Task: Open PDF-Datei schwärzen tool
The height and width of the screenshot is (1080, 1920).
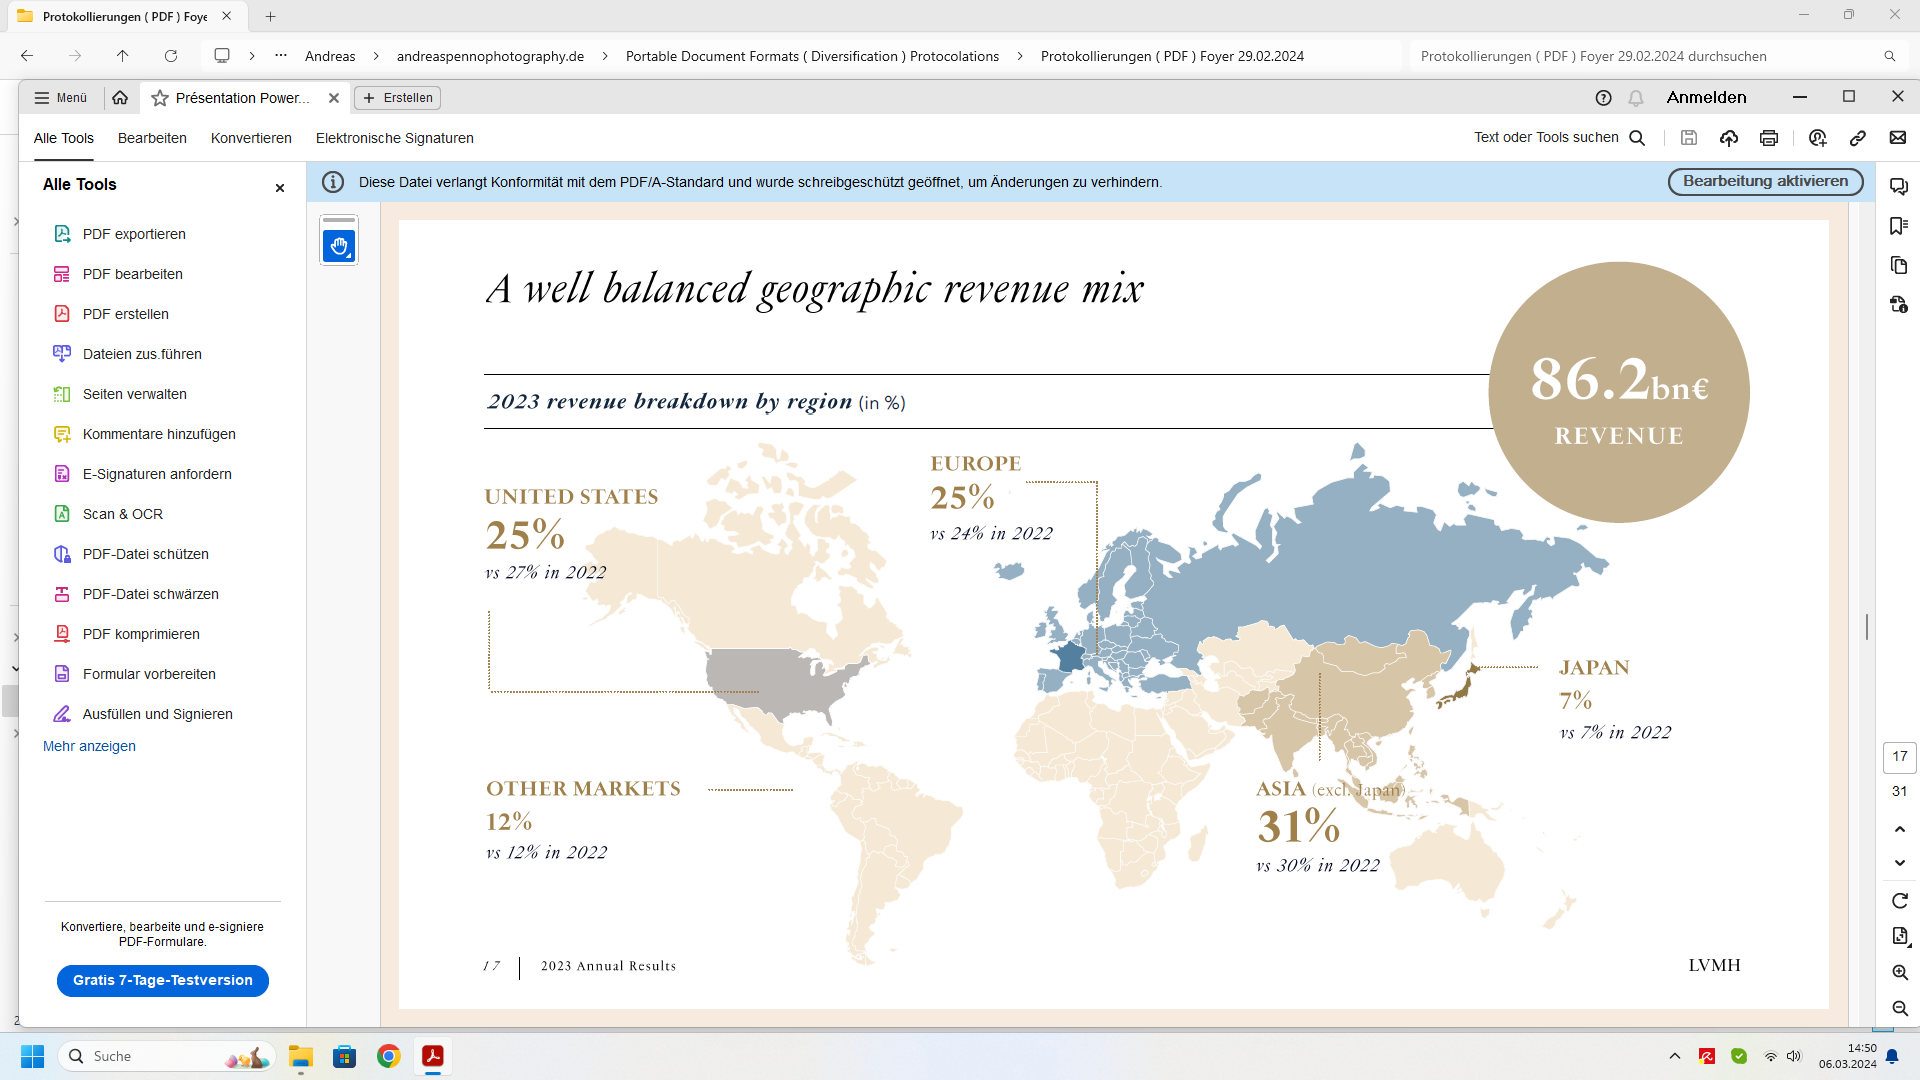Action: click(x=151, y=594)
